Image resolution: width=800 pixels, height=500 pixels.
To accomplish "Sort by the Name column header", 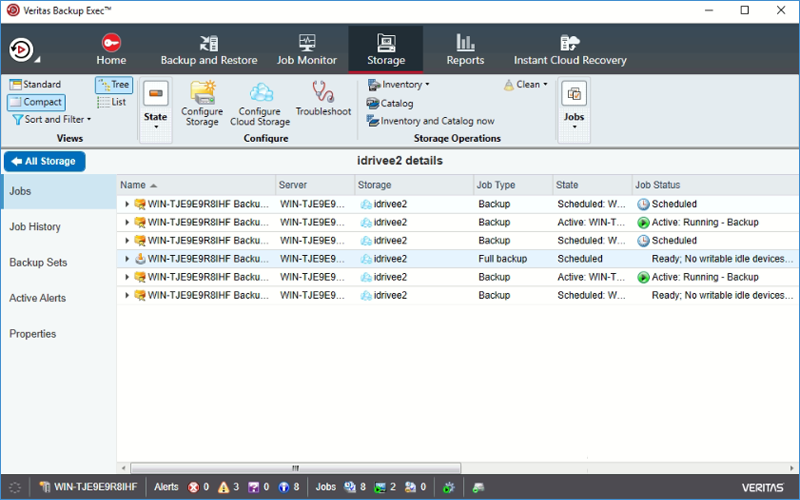I will 196,185.
